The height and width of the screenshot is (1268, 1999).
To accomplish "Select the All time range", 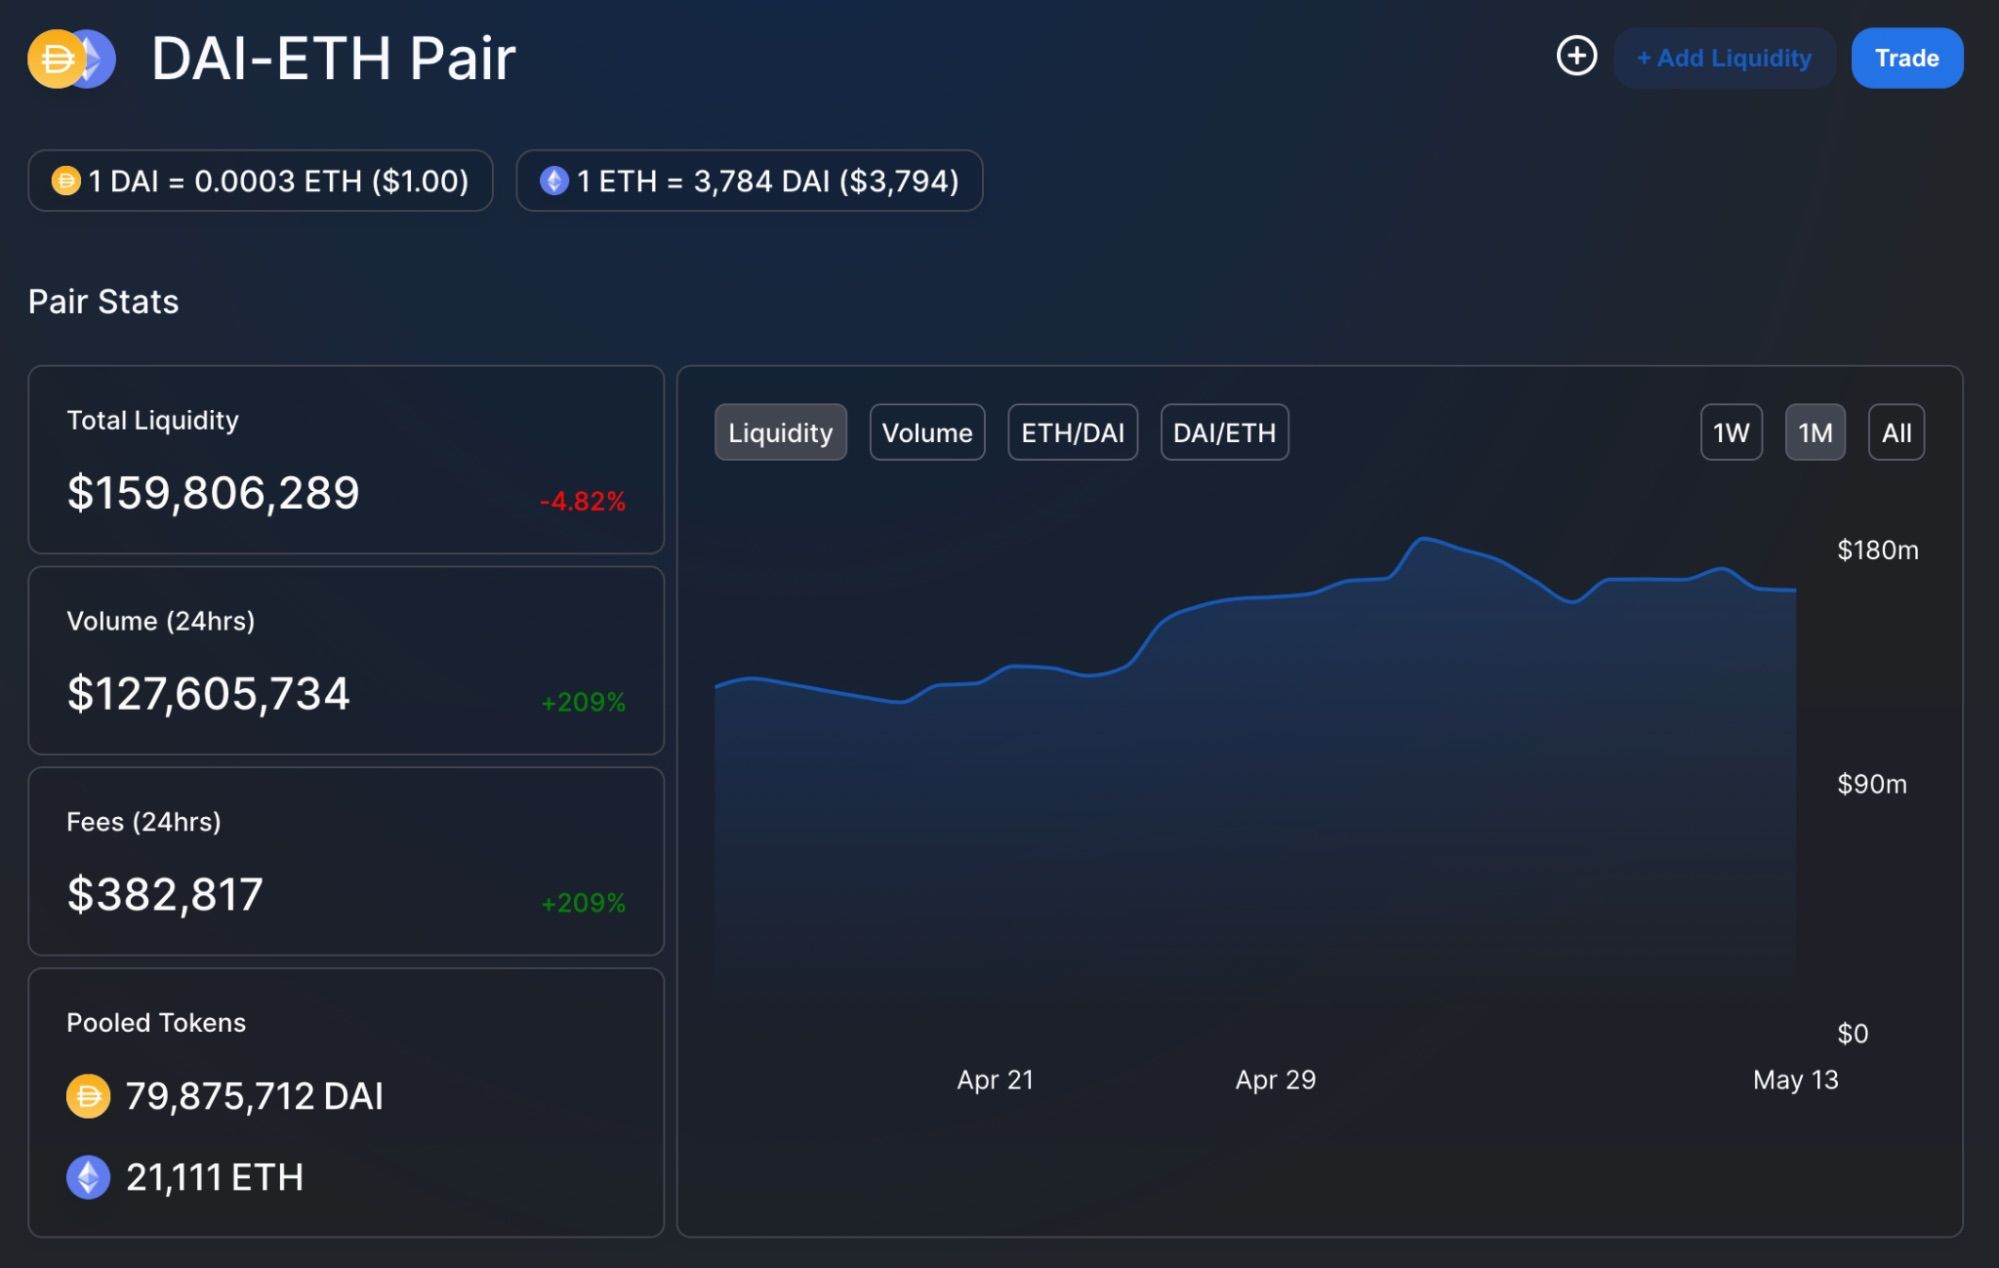I will coord(1896,433).
